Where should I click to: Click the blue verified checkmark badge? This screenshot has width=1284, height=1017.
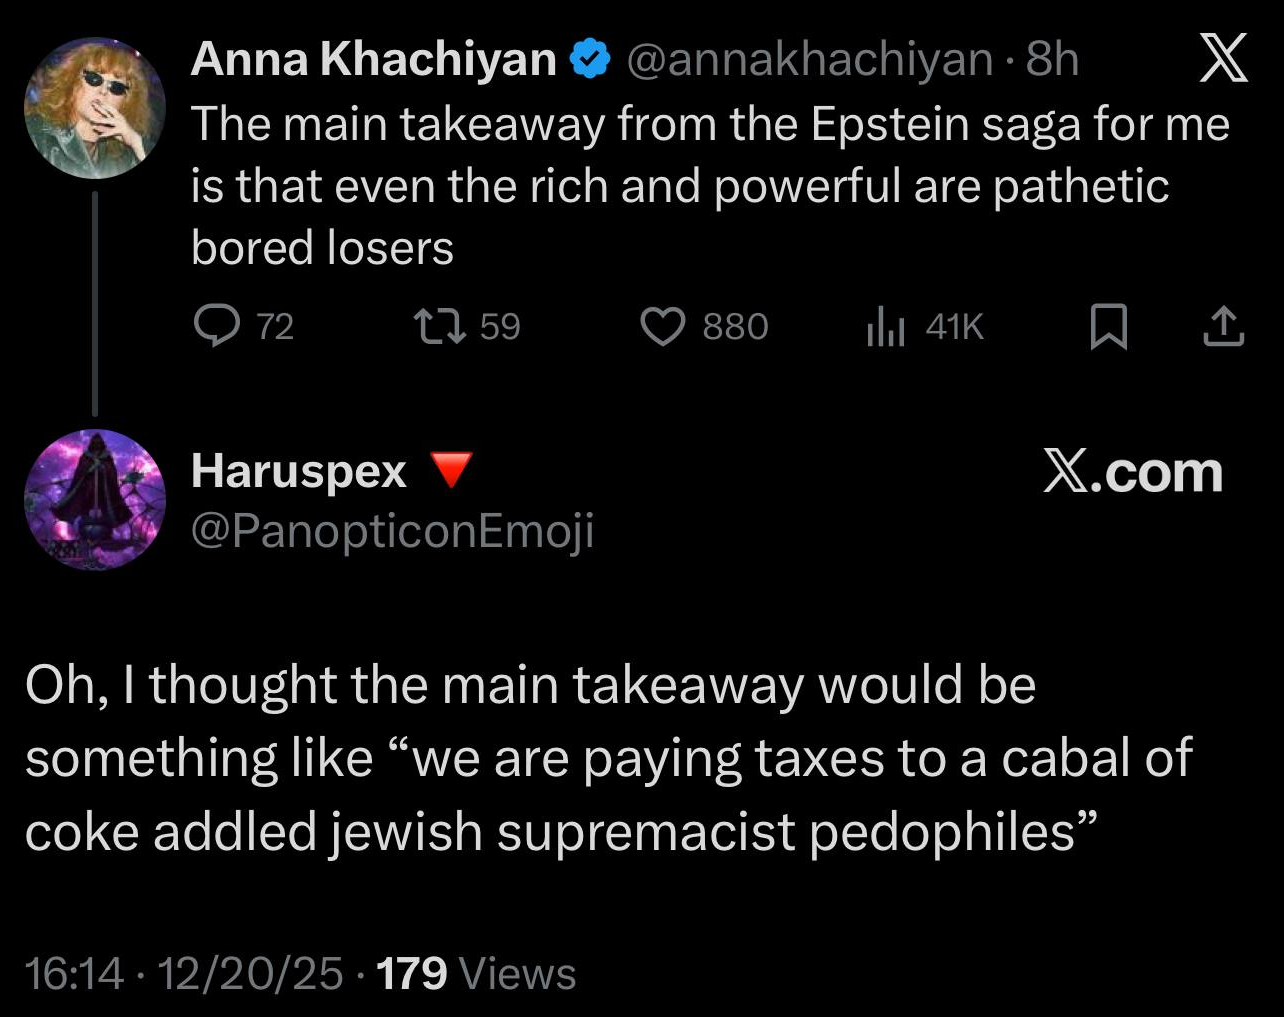[x=590, y=60]
